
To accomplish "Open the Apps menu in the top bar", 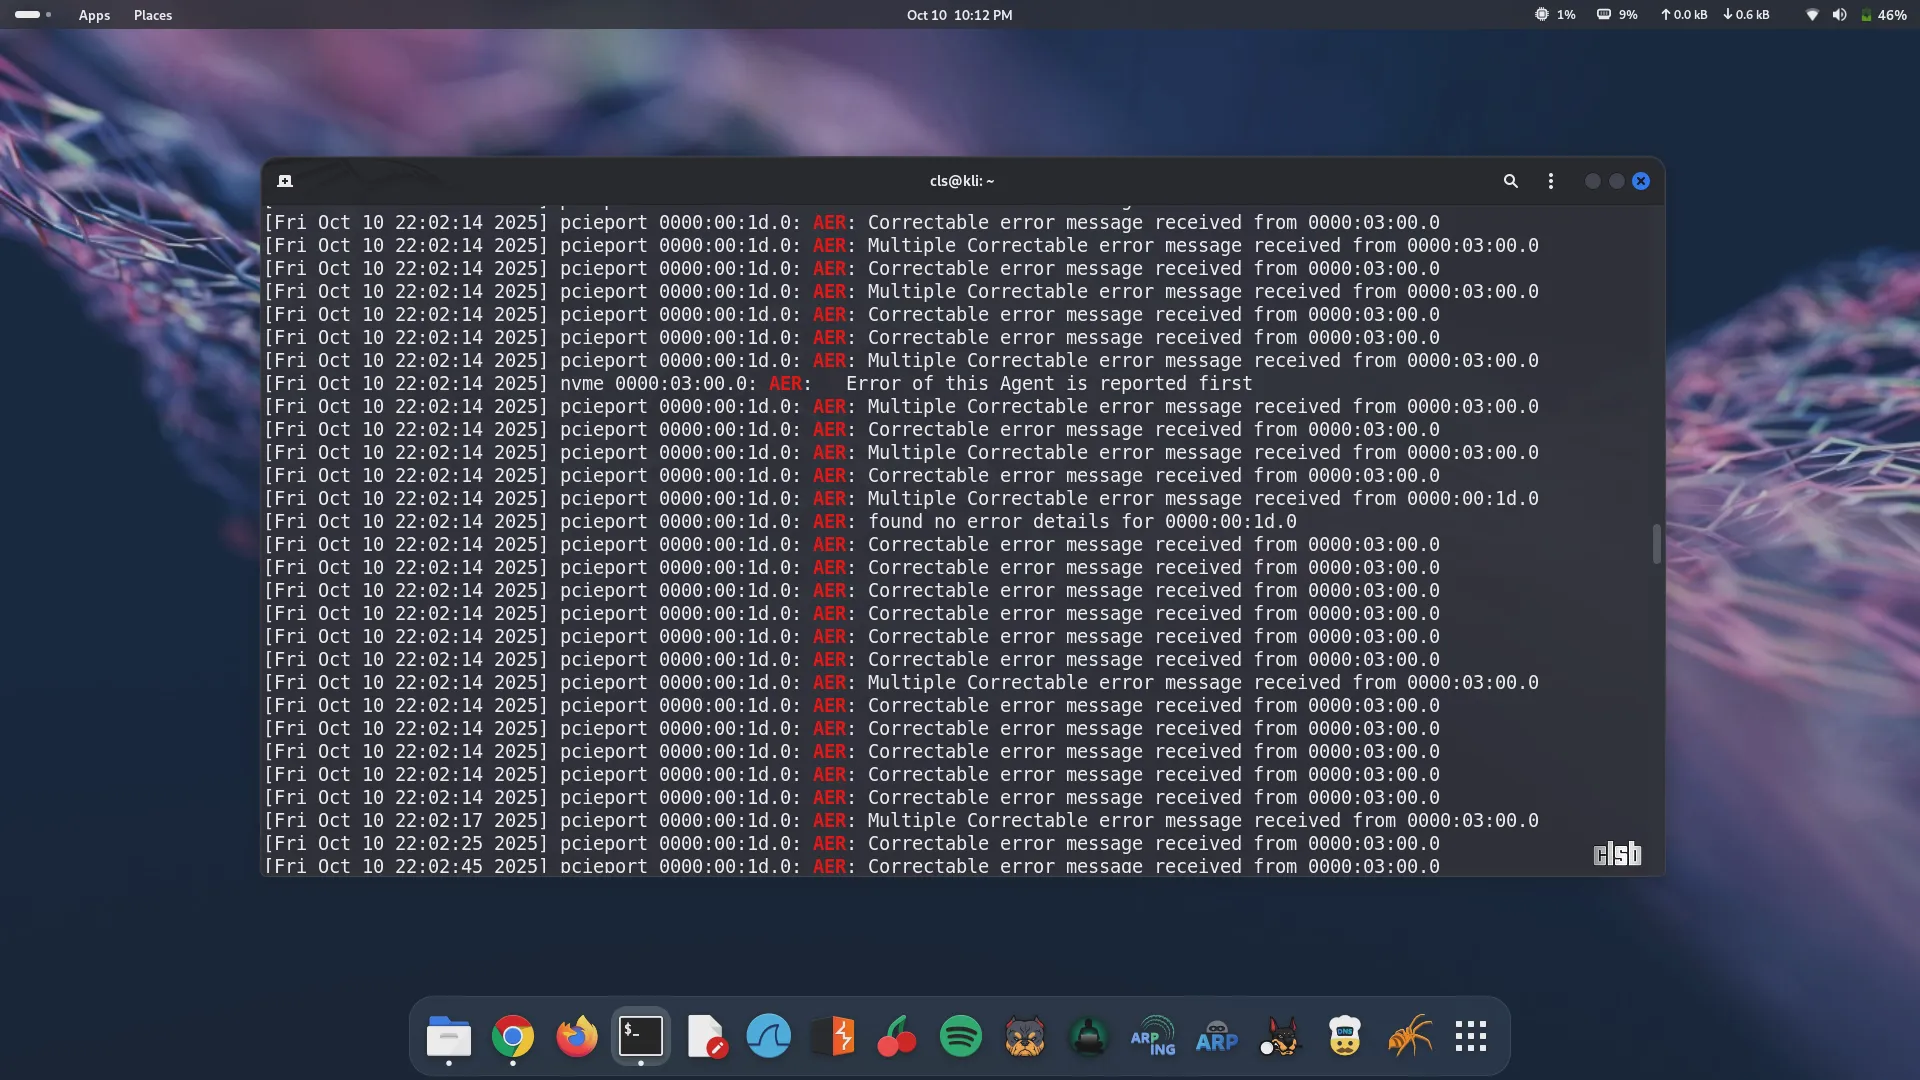I will click(x=94, y=15).
